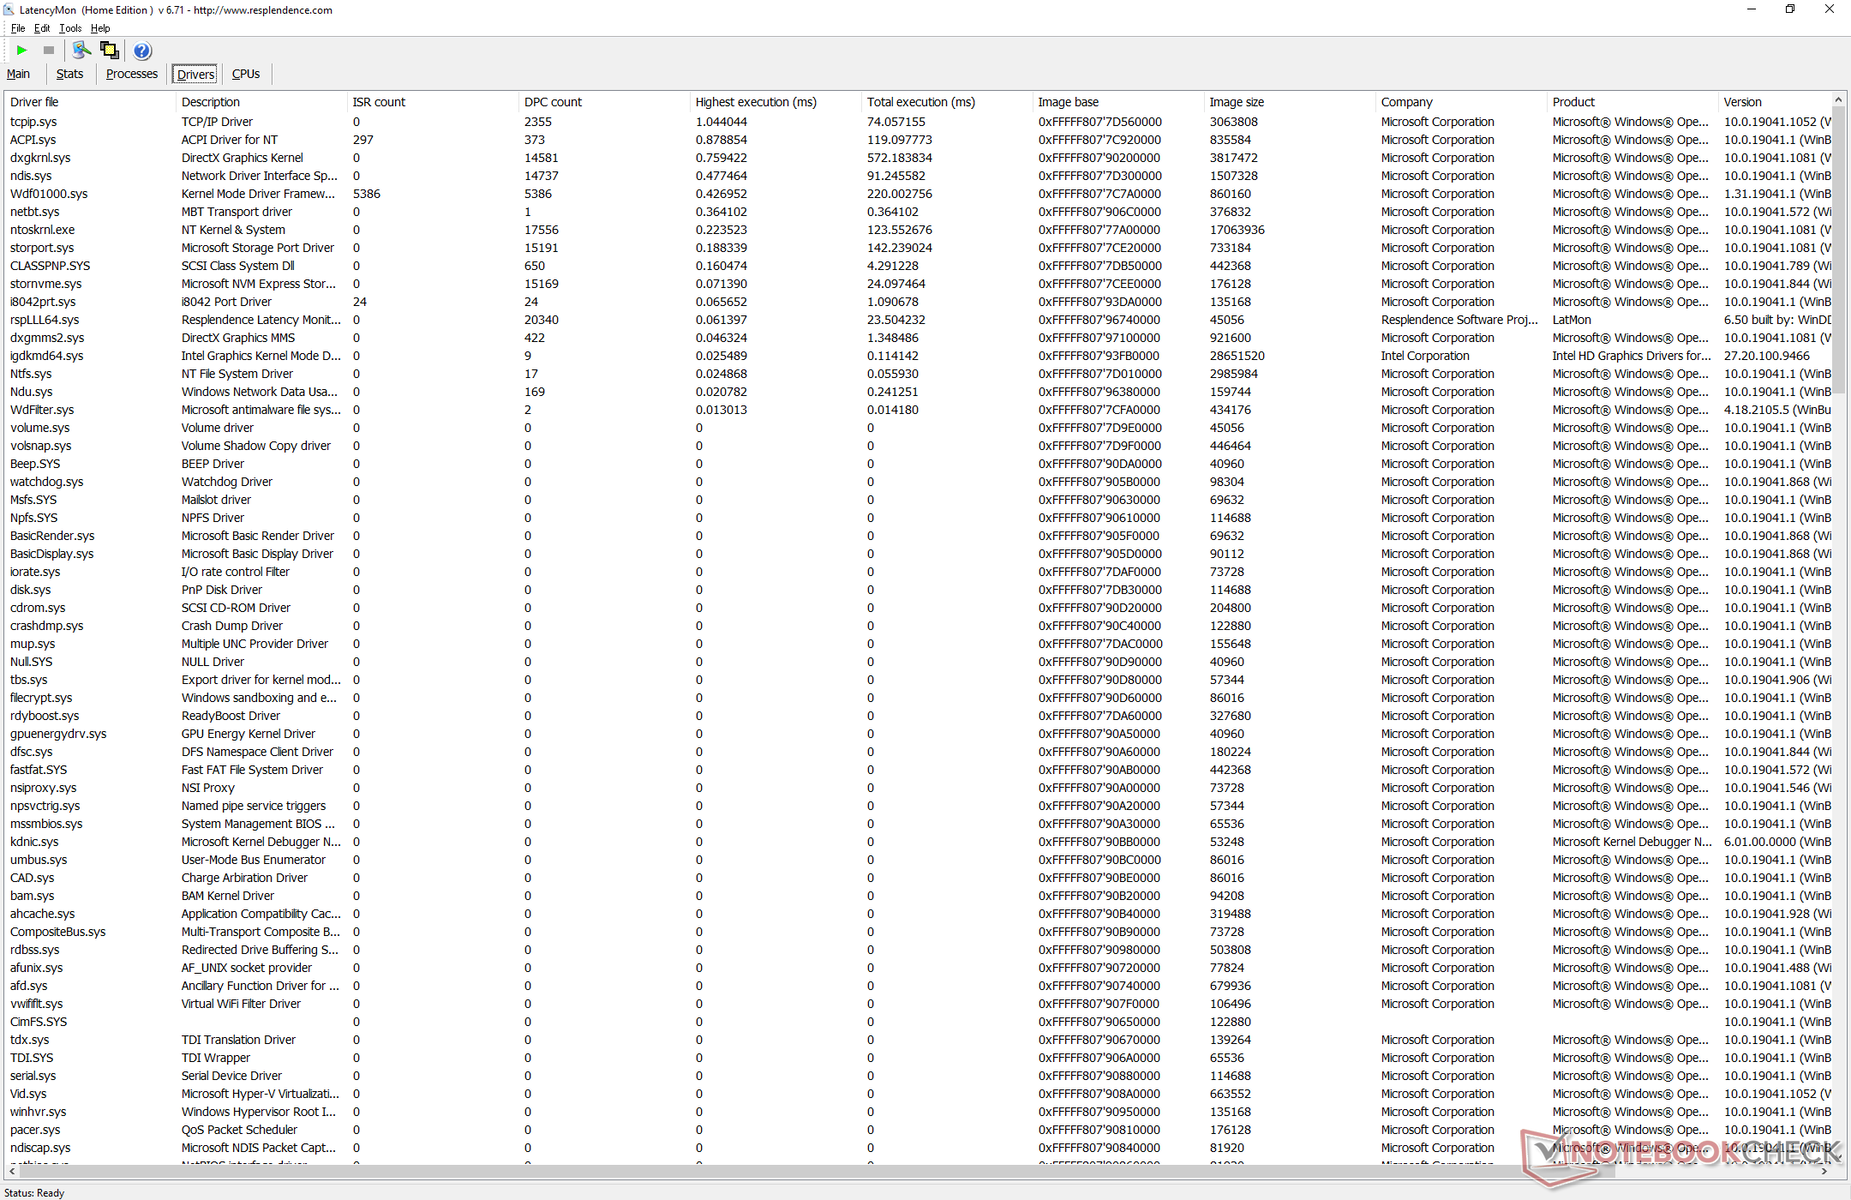
Task: Sort by the Company column header
Action: (1461, 102)
